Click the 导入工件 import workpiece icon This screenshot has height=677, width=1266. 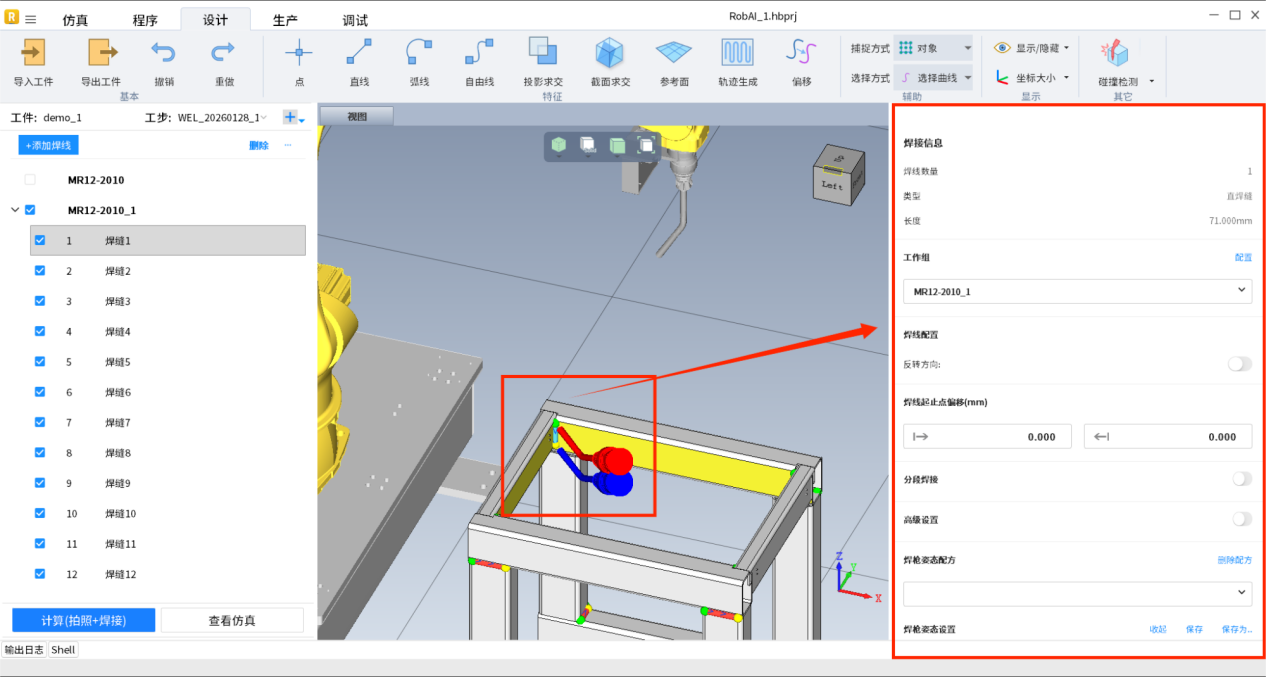33,53
